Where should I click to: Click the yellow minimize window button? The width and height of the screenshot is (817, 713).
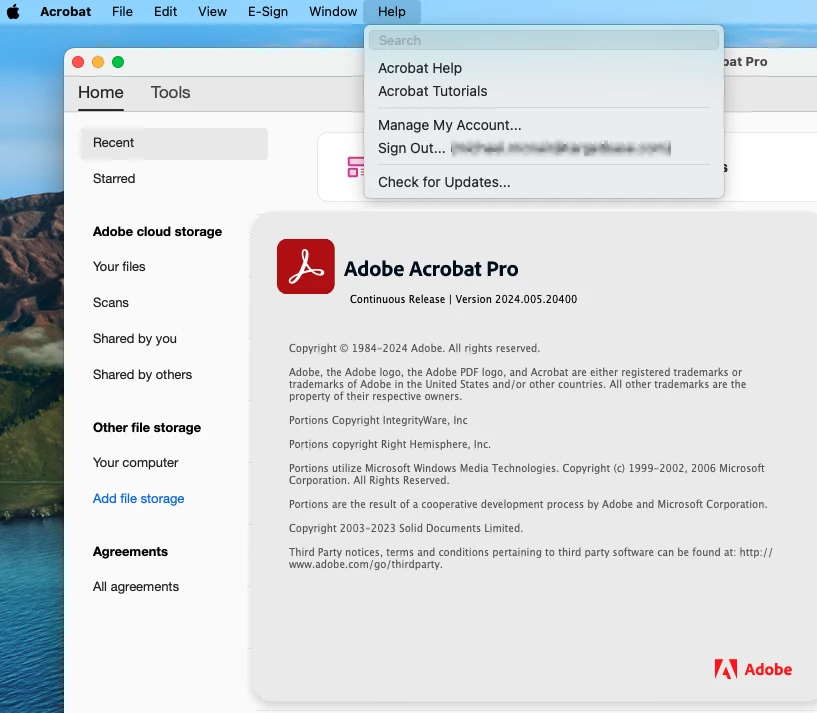tap(98, 62)
